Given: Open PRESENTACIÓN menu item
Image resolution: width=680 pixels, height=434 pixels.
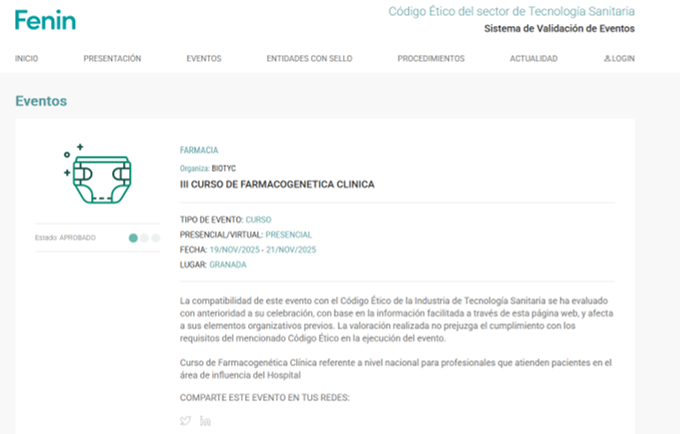Looking at the screenshot, I should click(x=112, y=59).
